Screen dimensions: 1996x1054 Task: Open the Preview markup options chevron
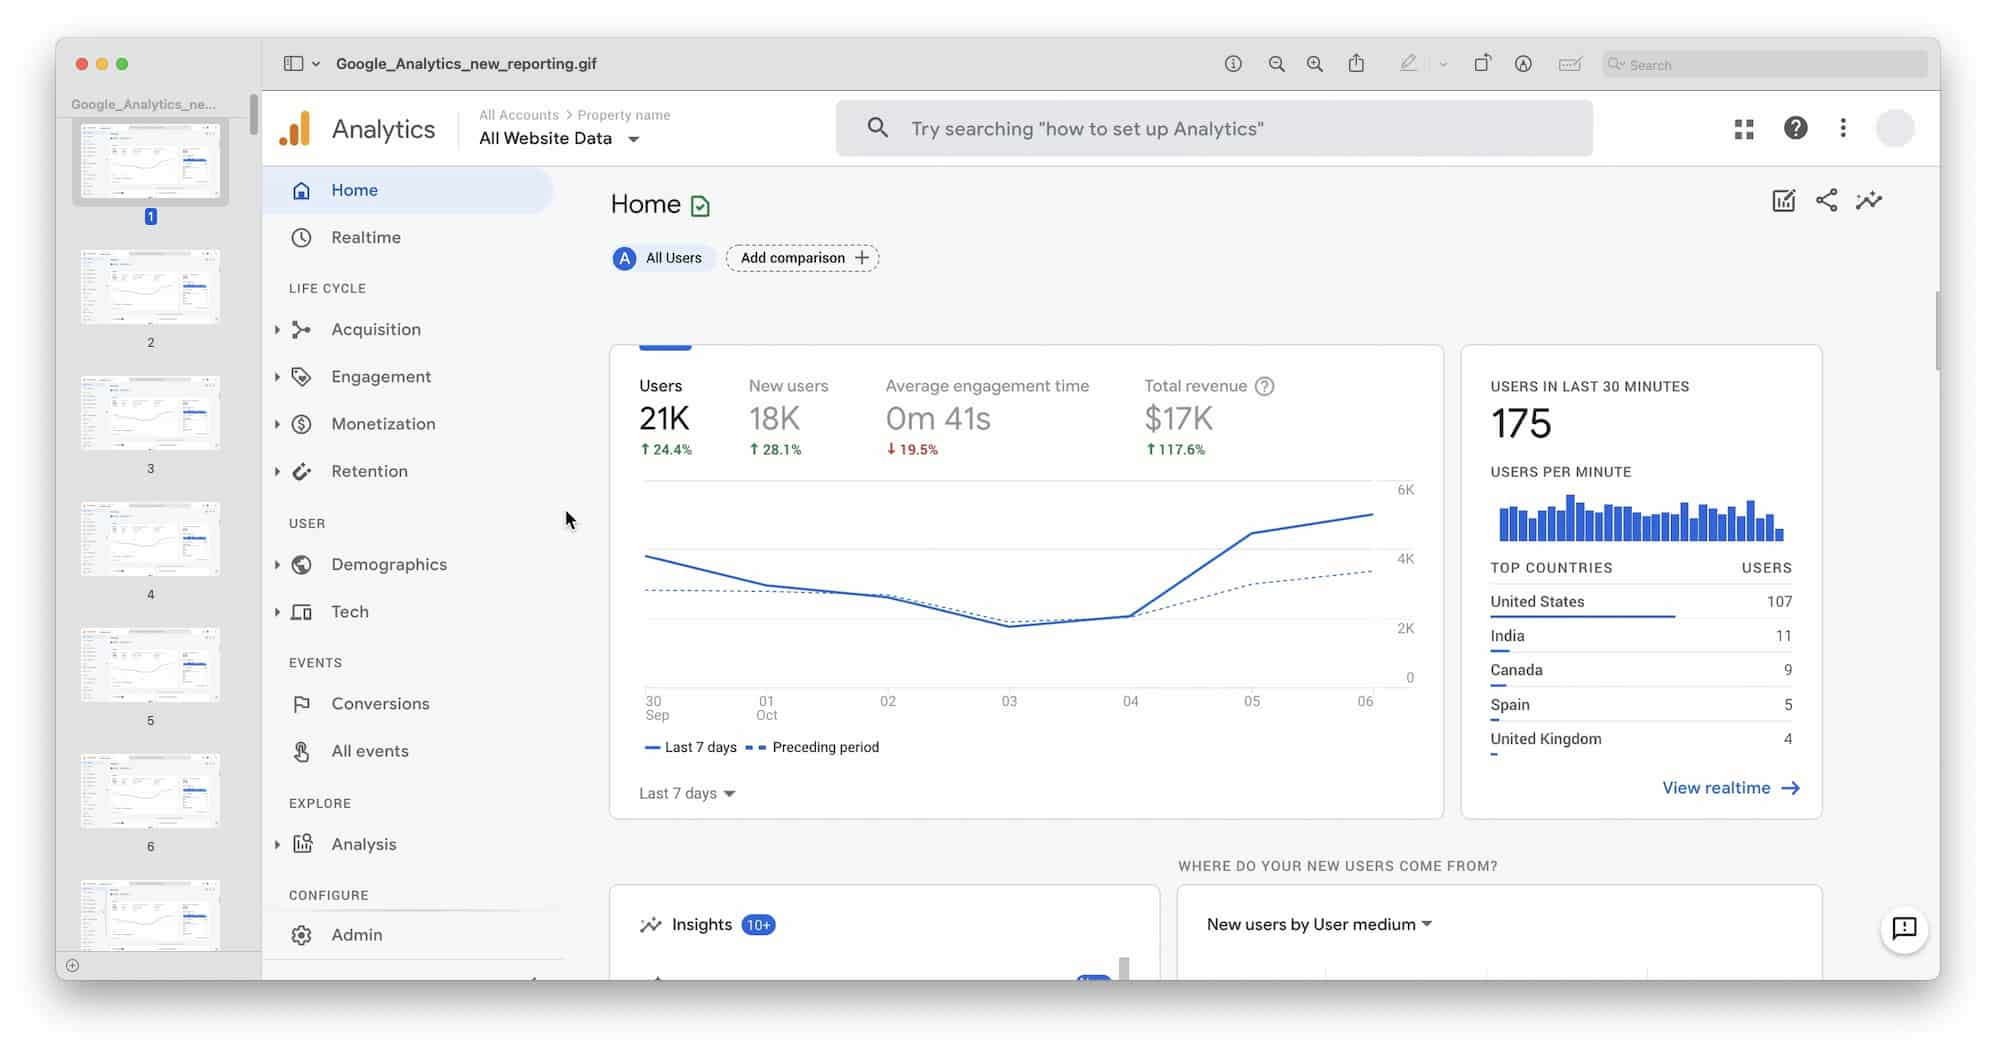click(x=1443, y=64)
